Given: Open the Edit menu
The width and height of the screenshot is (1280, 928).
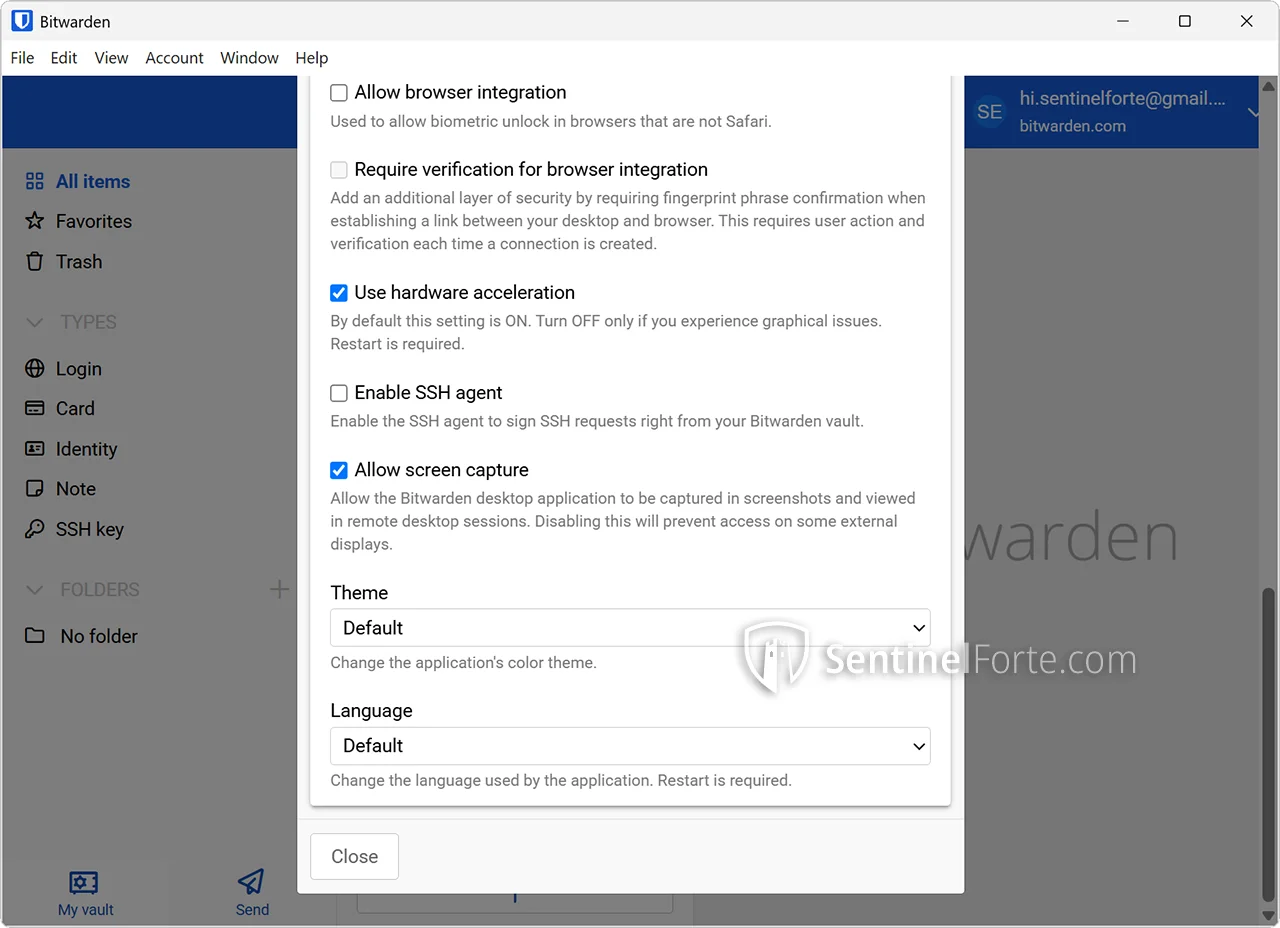Looking at the screenshot, I should (x=64, y=58).
